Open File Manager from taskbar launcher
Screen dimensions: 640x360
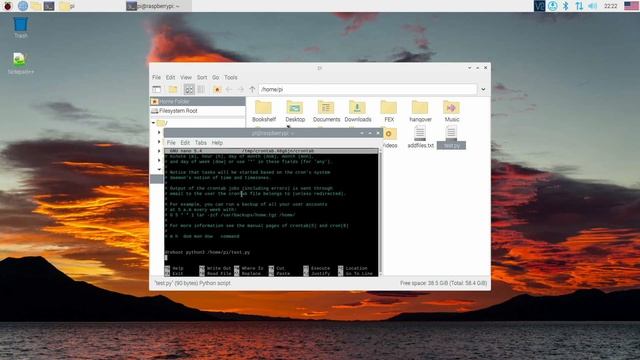coord(36,6)
